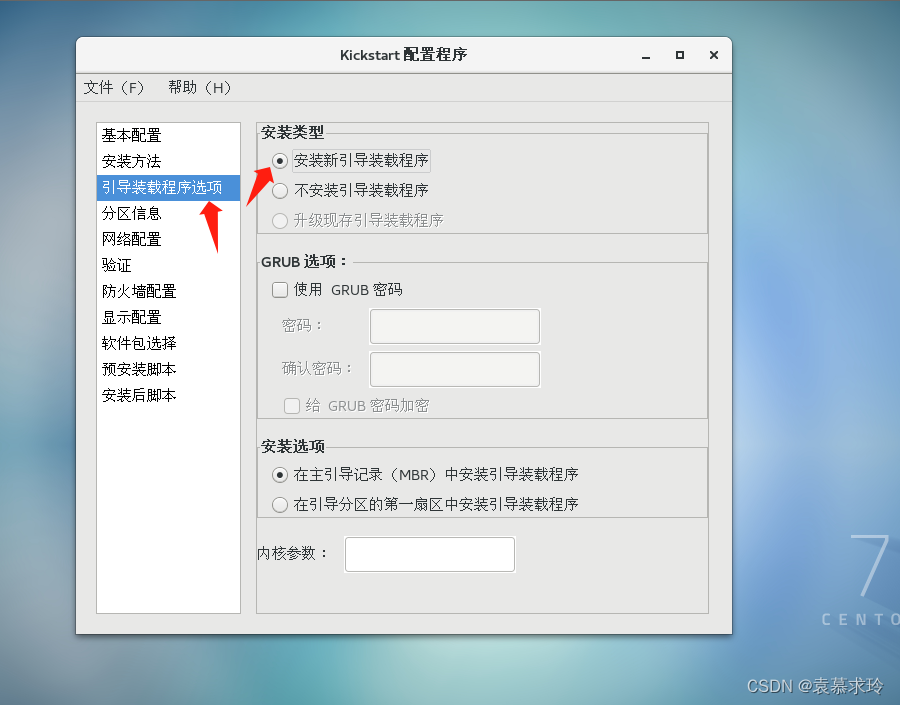This screenshot has height=705, width=900.
Task: Click the 密码 input field
Action: click(x=455, y=326)
